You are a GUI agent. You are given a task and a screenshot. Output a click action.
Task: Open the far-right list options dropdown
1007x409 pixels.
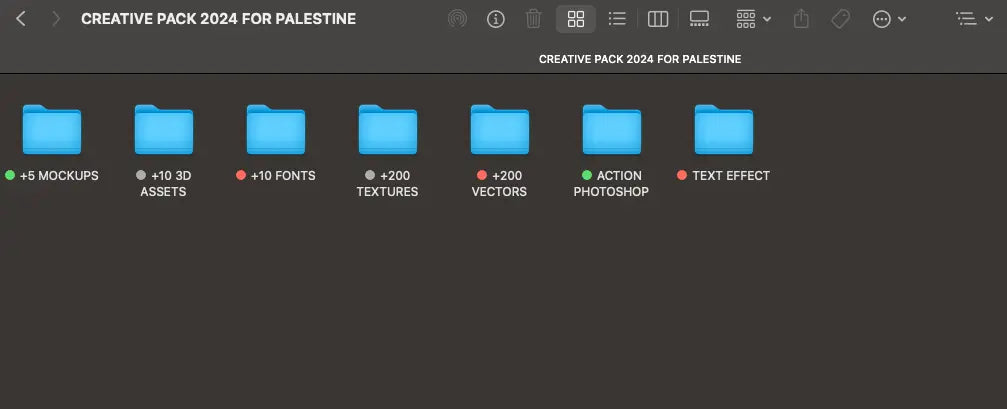pyautogui.click(x=972, y=19)
